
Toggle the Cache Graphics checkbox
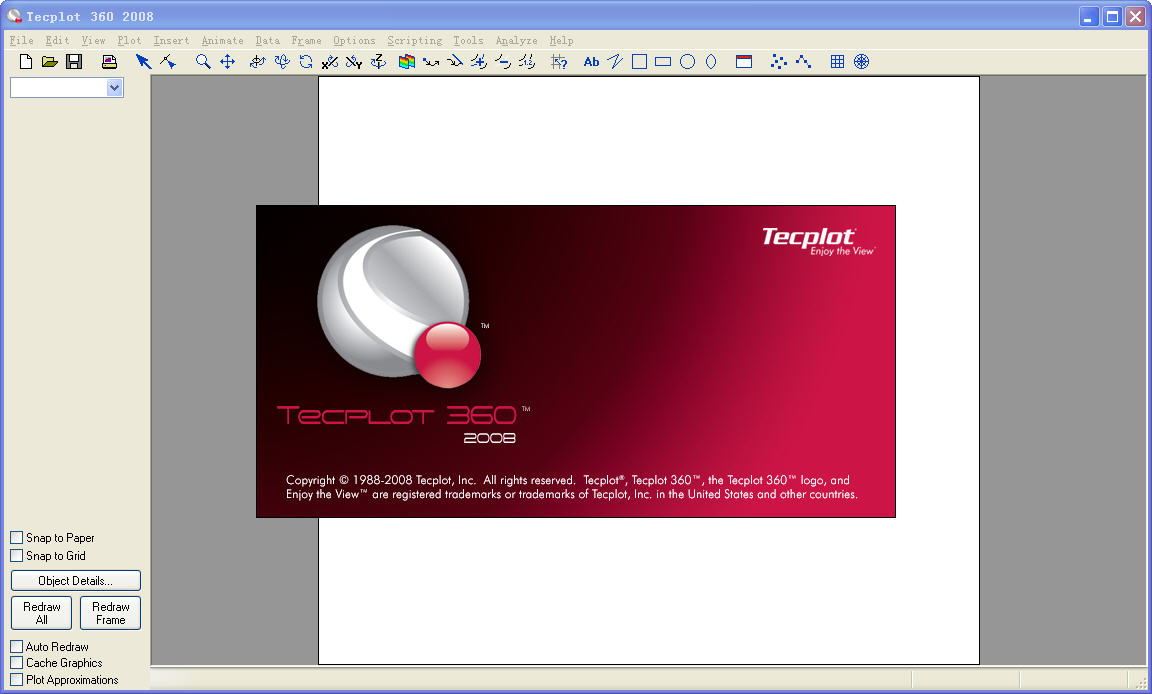tap(17, 662)
